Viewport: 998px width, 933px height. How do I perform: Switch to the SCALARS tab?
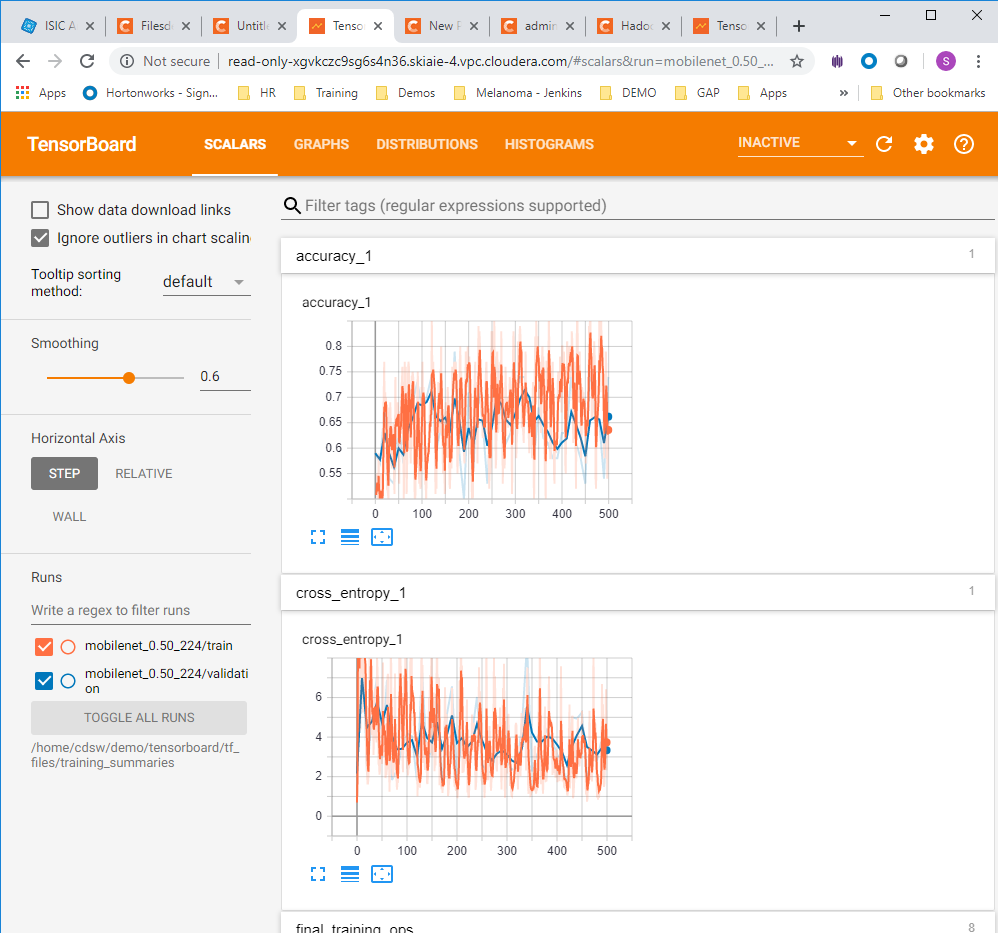(235, 144)
